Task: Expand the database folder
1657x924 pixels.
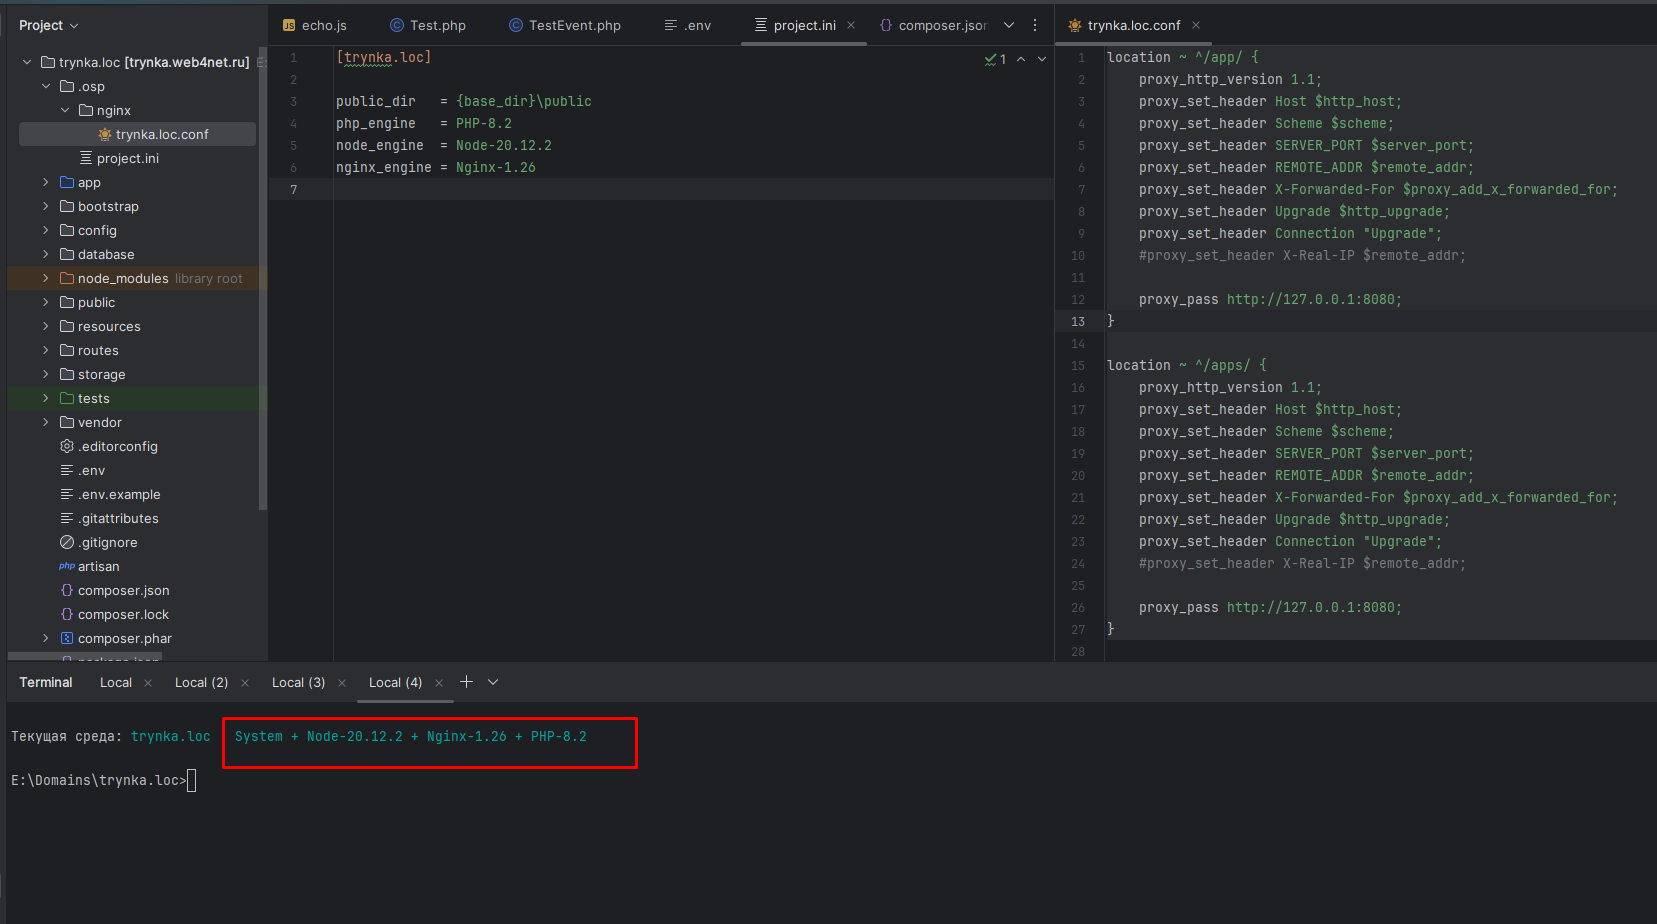Action: tap(46, 254)
